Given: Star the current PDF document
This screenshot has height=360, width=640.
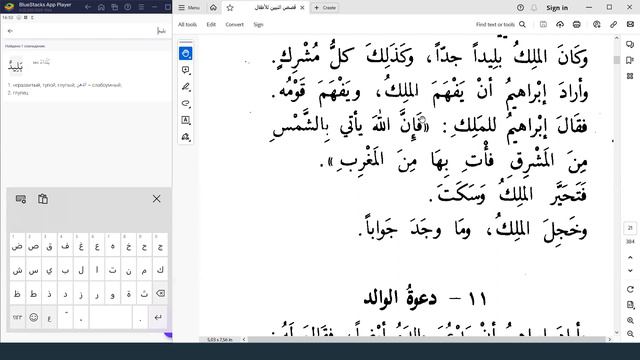Looking at the screenshot, I should (x=230, y=8).
